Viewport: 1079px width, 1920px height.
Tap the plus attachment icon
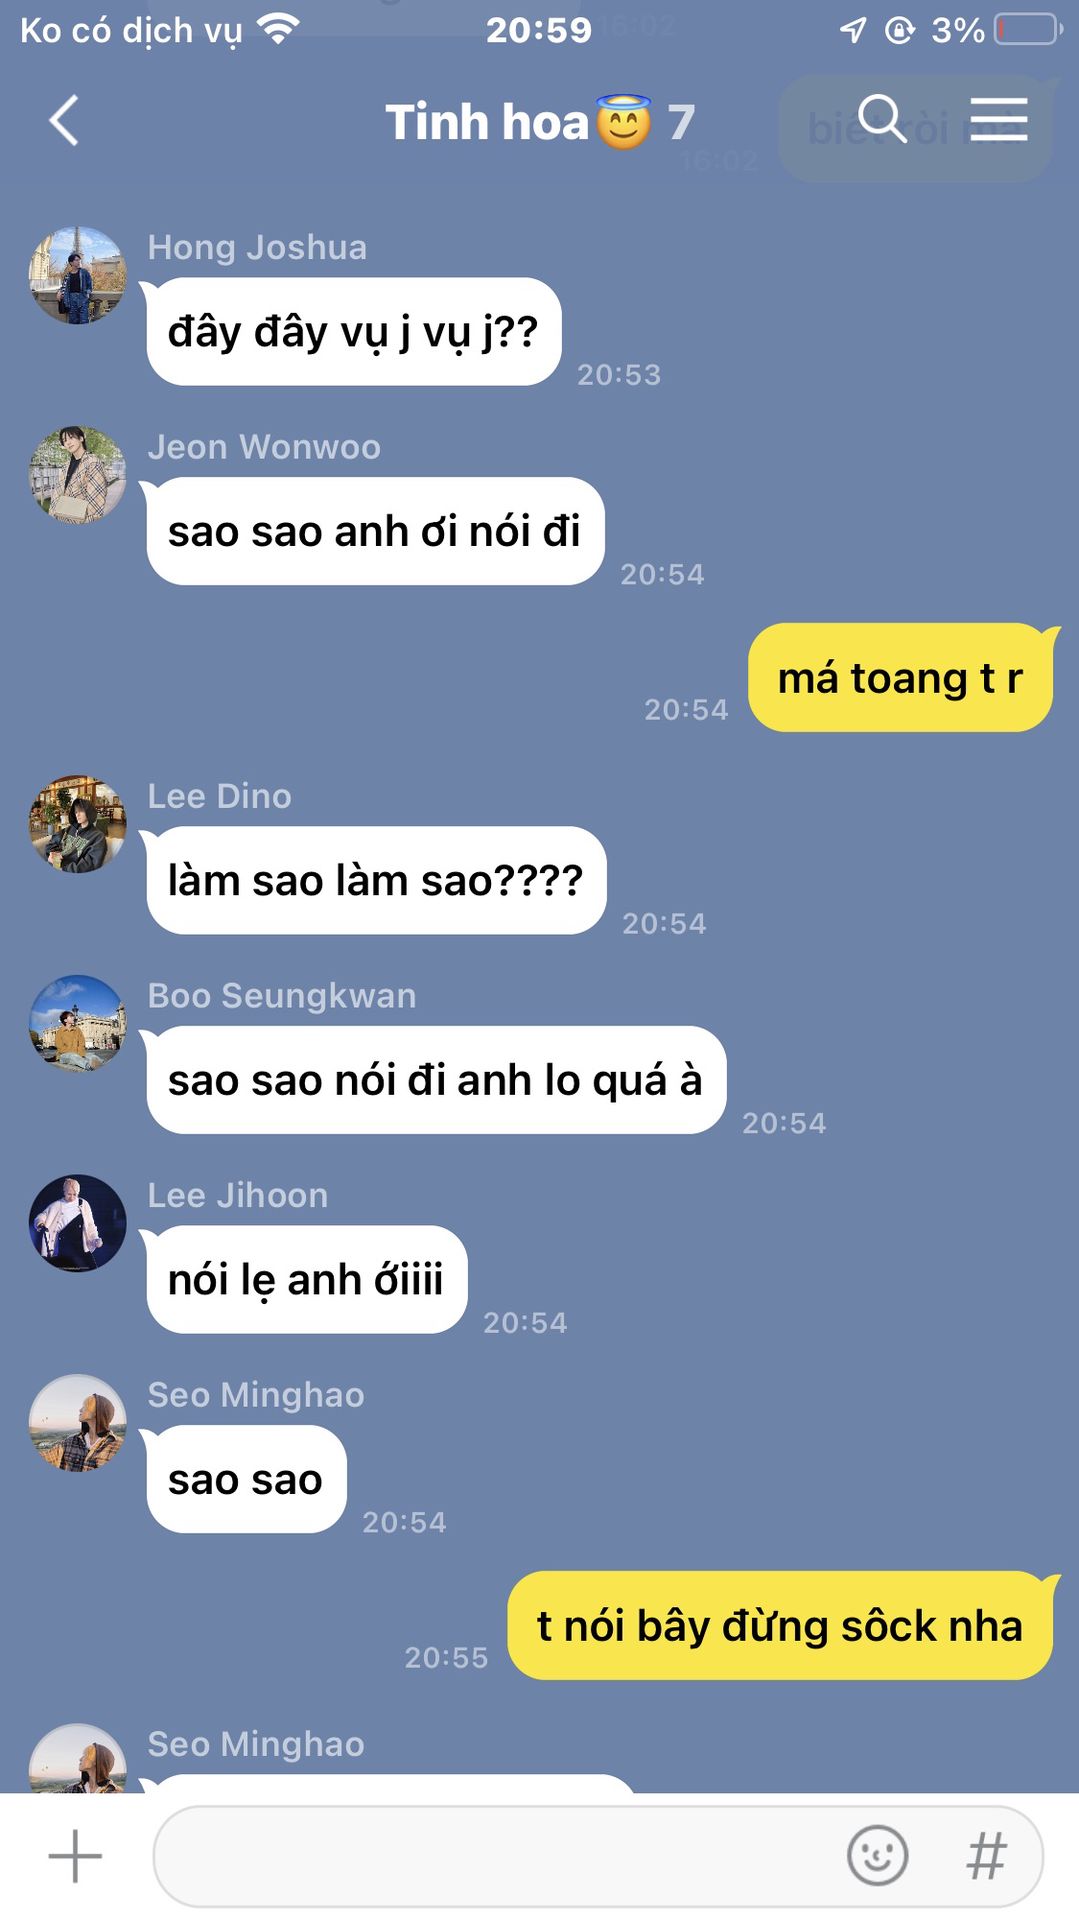coord(75,1856)
